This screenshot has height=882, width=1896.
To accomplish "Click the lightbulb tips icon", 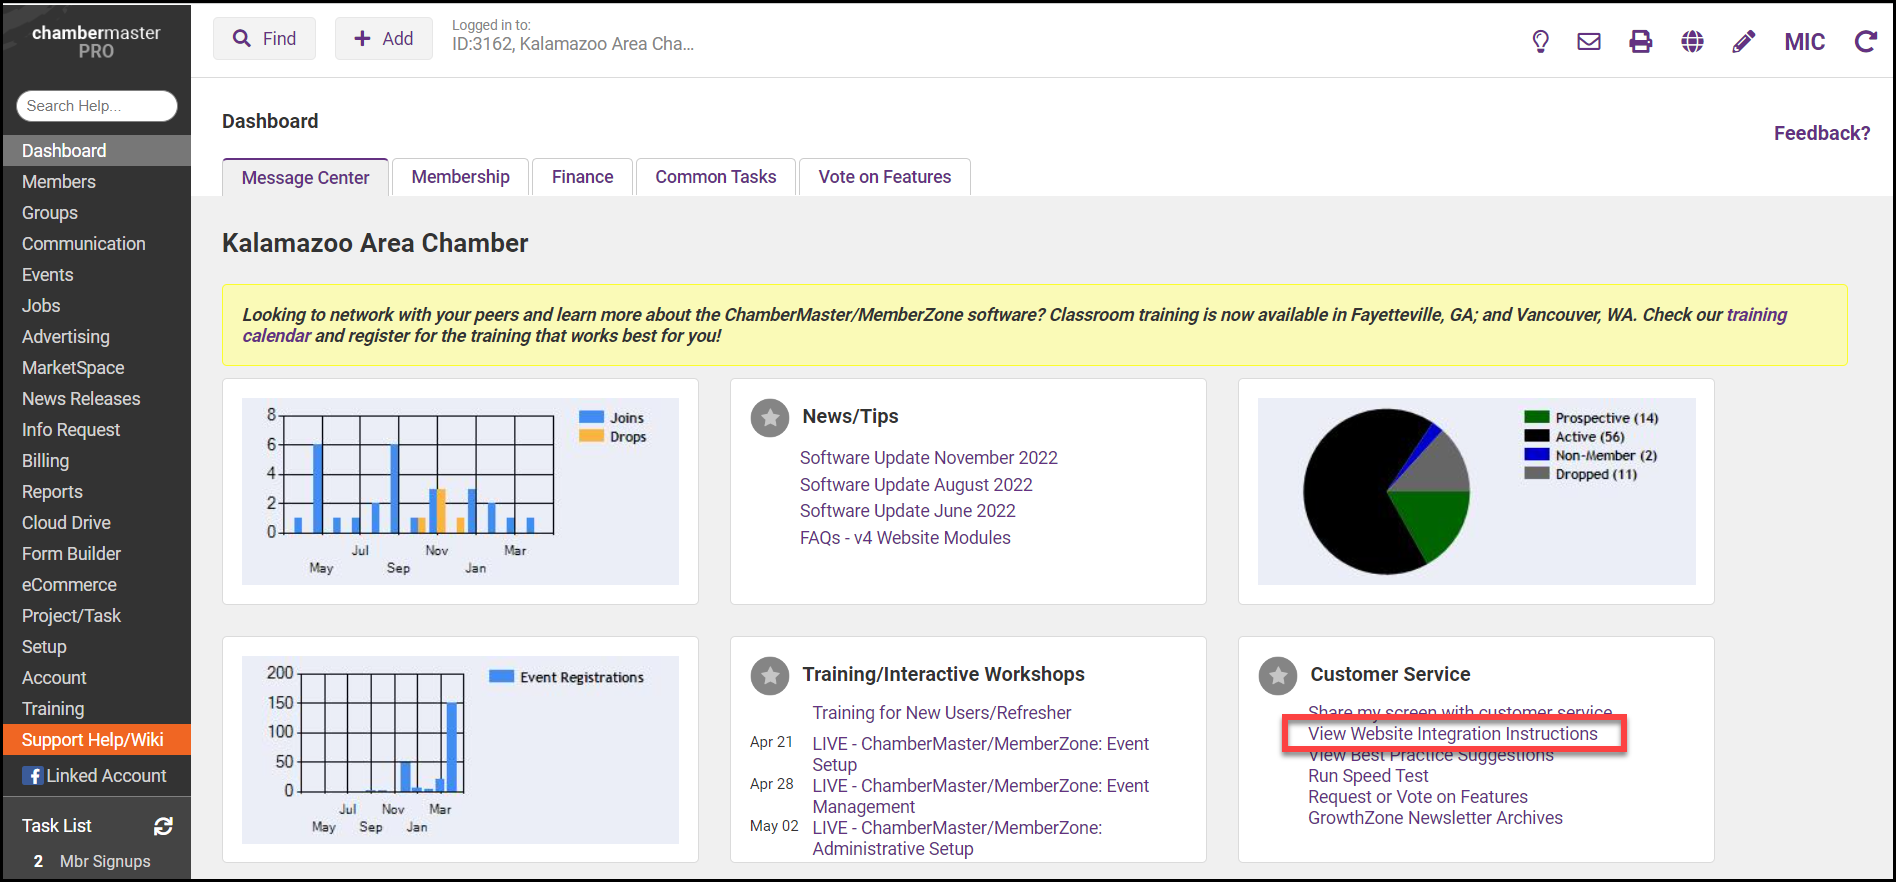I will tap(1540, 41).
